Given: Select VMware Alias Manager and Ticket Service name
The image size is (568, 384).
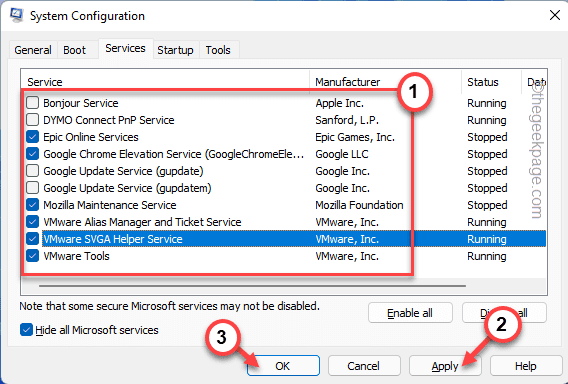Looking at the screenshot, I should coord(142,222).
